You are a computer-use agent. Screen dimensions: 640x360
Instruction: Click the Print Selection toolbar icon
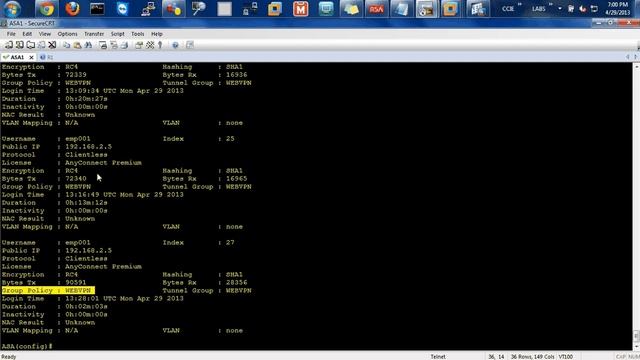[114, 45]
